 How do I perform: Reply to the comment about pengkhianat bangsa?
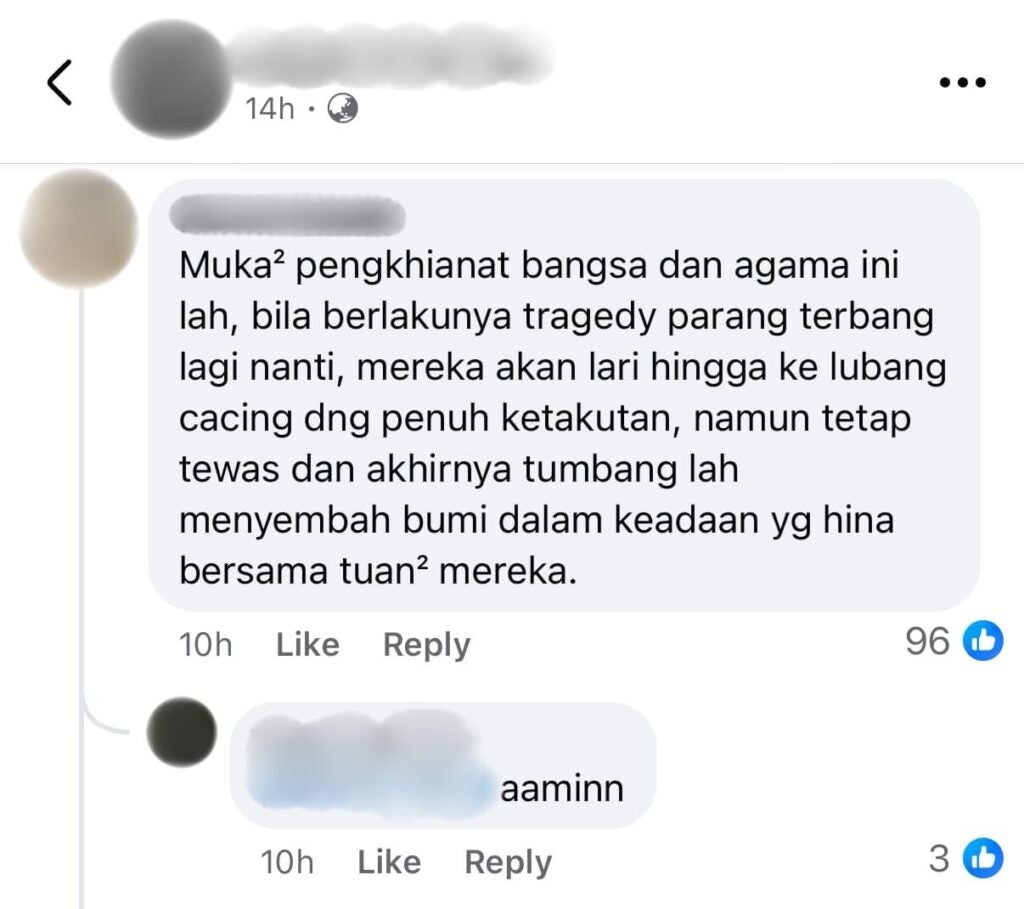point(426,646)
